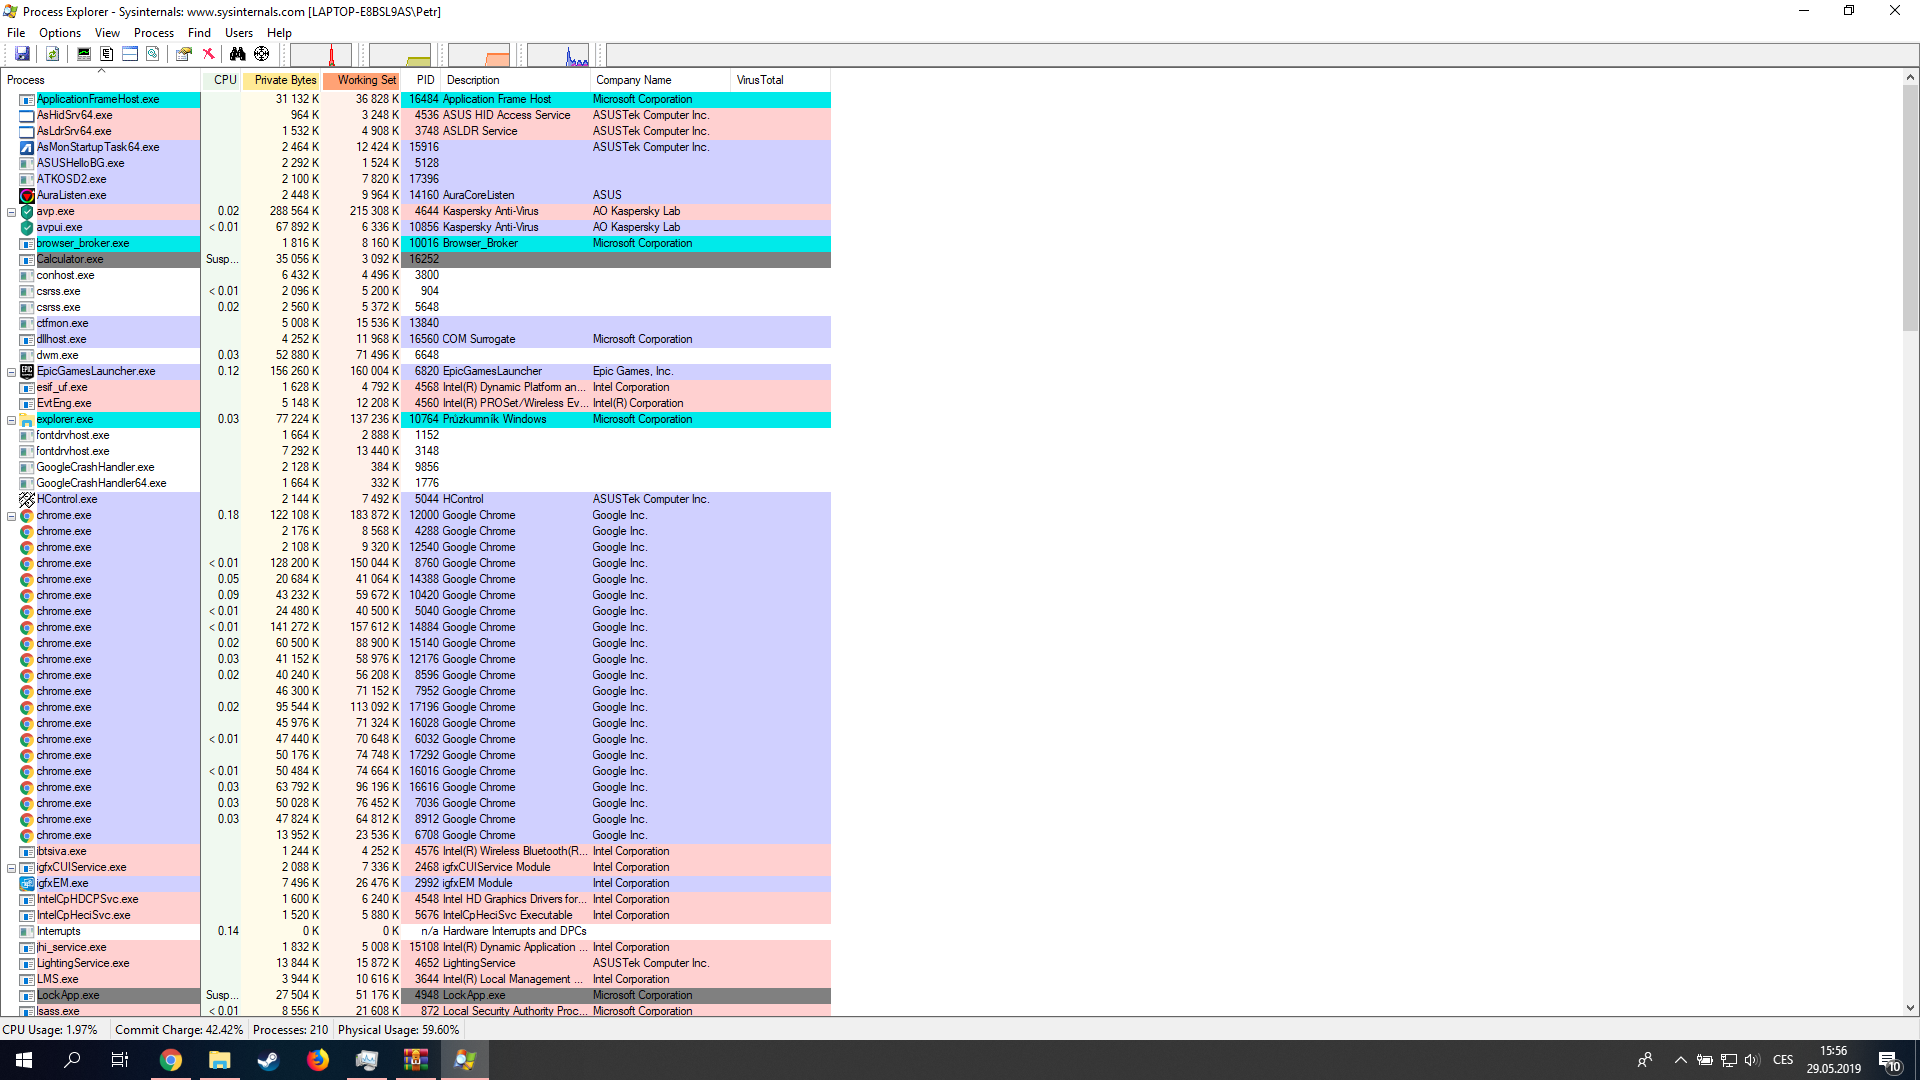Sort by the PID column header

[422, 80]
